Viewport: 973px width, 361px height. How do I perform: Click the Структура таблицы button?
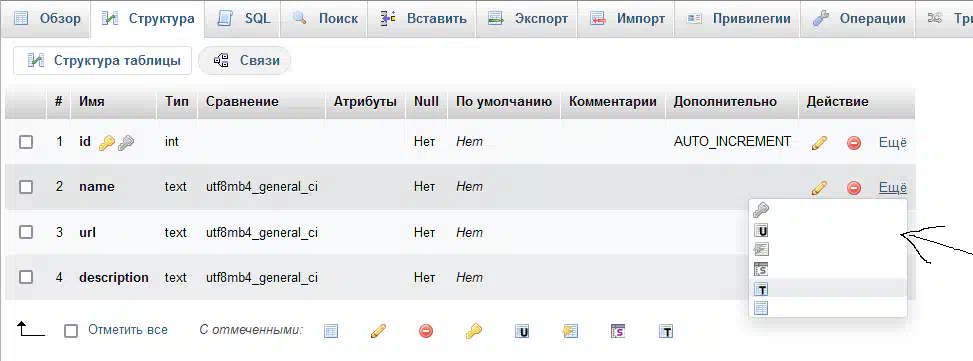(x=103, y=61)
